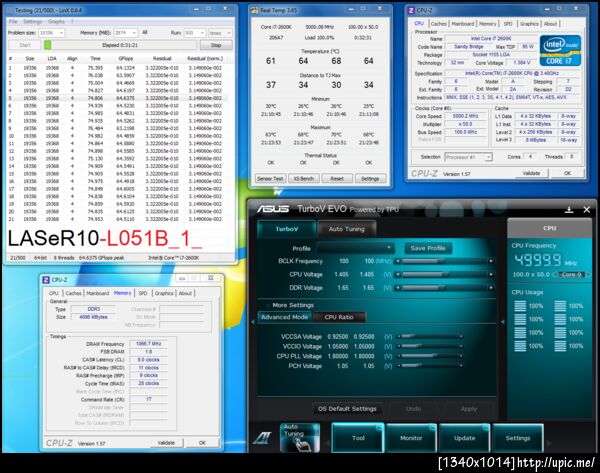This screenshot has height=473, width=600.
Task: Decrease VCCIO Voltage with the slider's left arrow
Action: [399, 346]
